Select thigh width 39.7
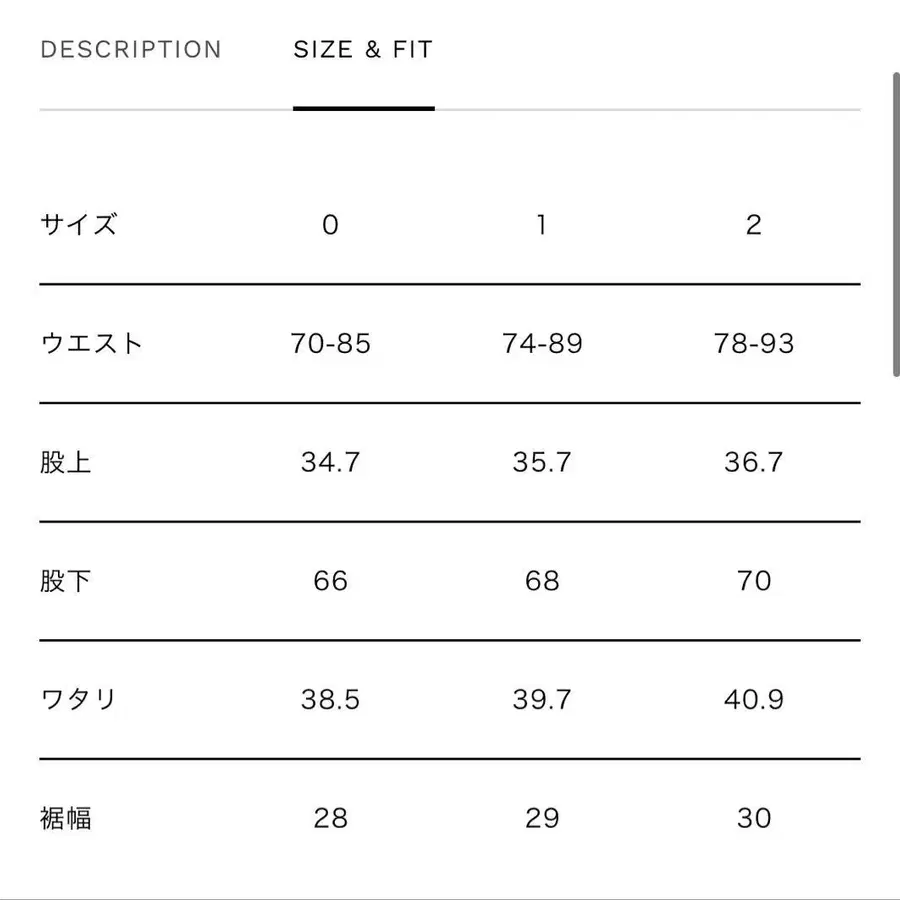Screen dimensions: 900x900 pos(541,699)
